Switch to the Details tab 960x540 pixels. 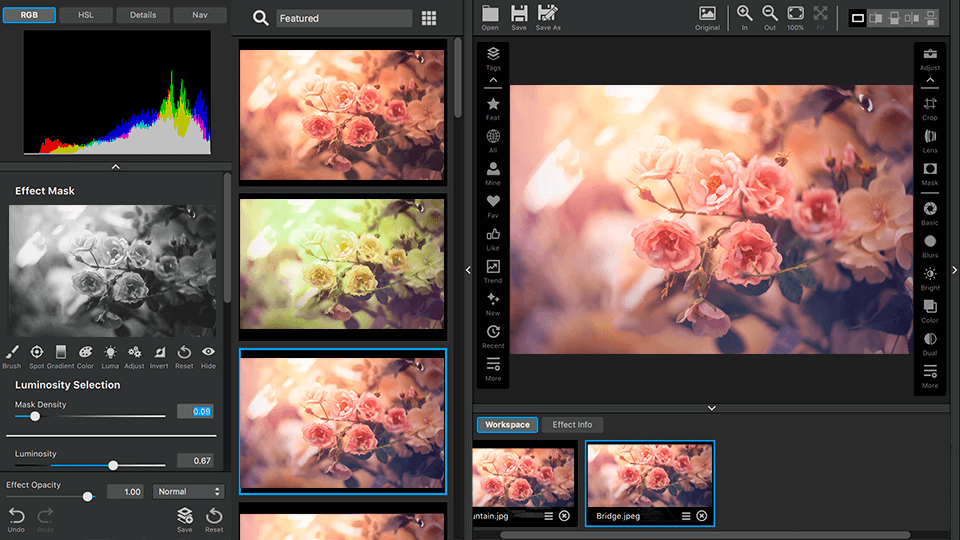143,15
